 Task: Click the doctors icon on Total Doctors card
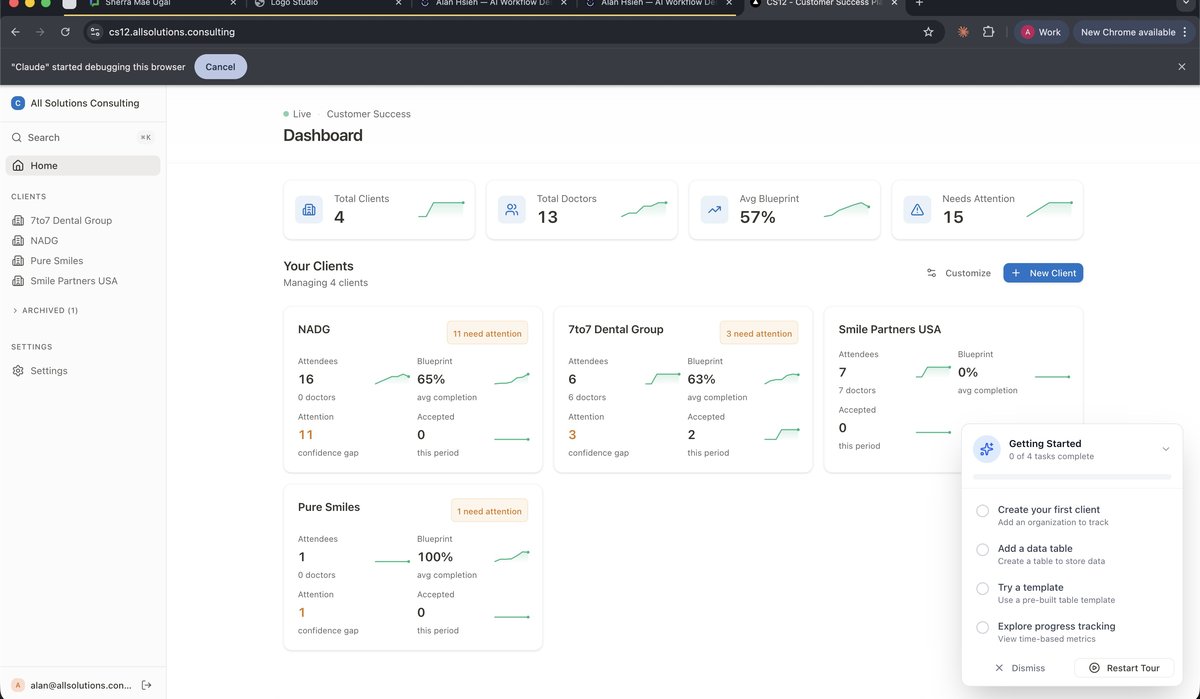tap(512, 208)
